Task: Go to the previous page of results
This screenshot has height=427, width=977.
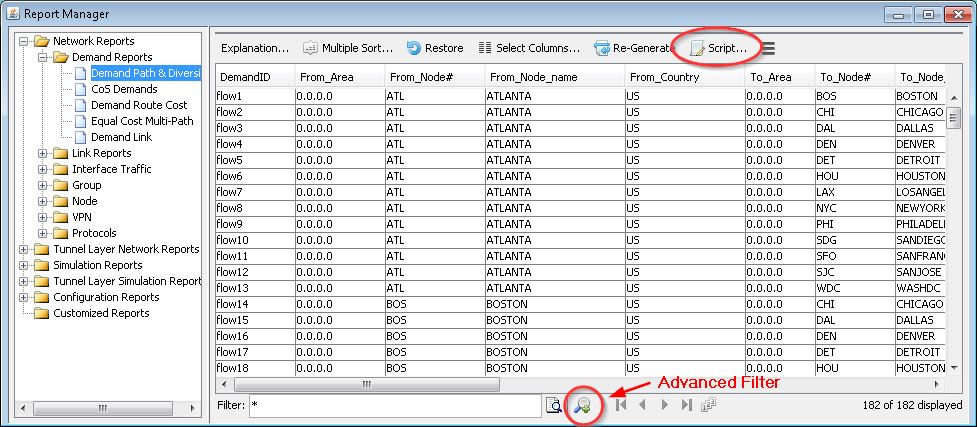Action: (x=642, y=405)
